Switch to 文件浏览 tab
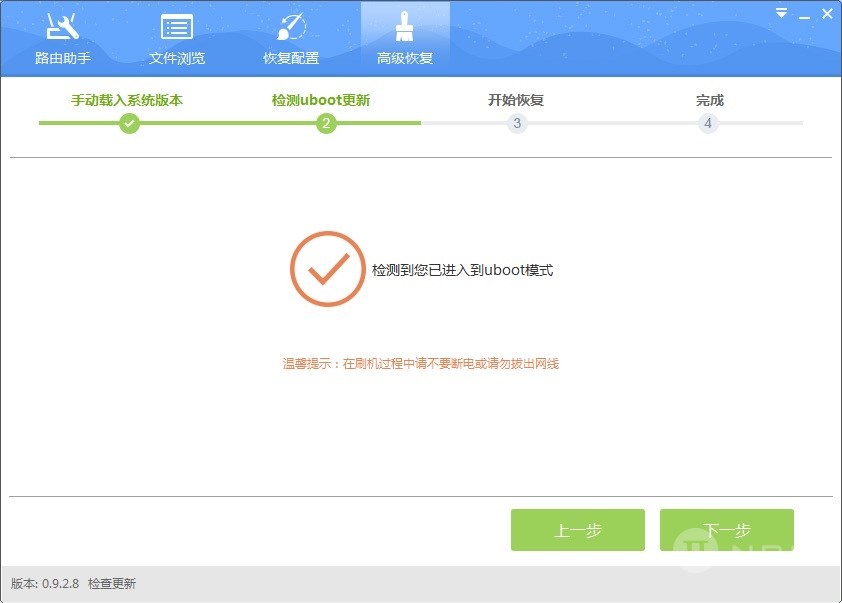Viewport: 842px width, 603px height. pos(177,39)
